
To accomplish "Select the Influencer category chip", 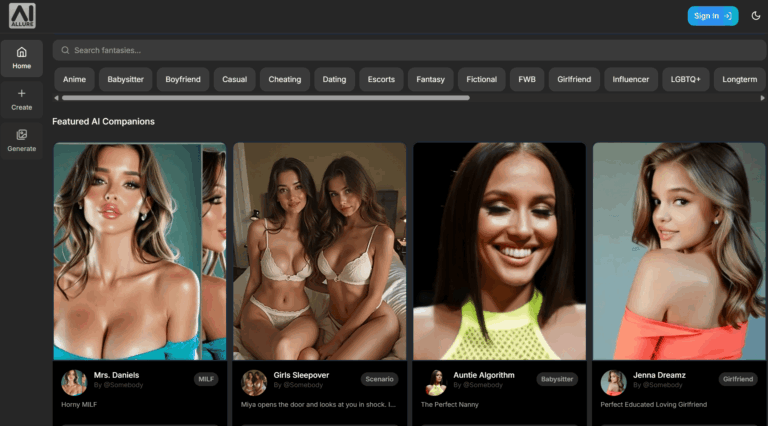I will (630, 79).
